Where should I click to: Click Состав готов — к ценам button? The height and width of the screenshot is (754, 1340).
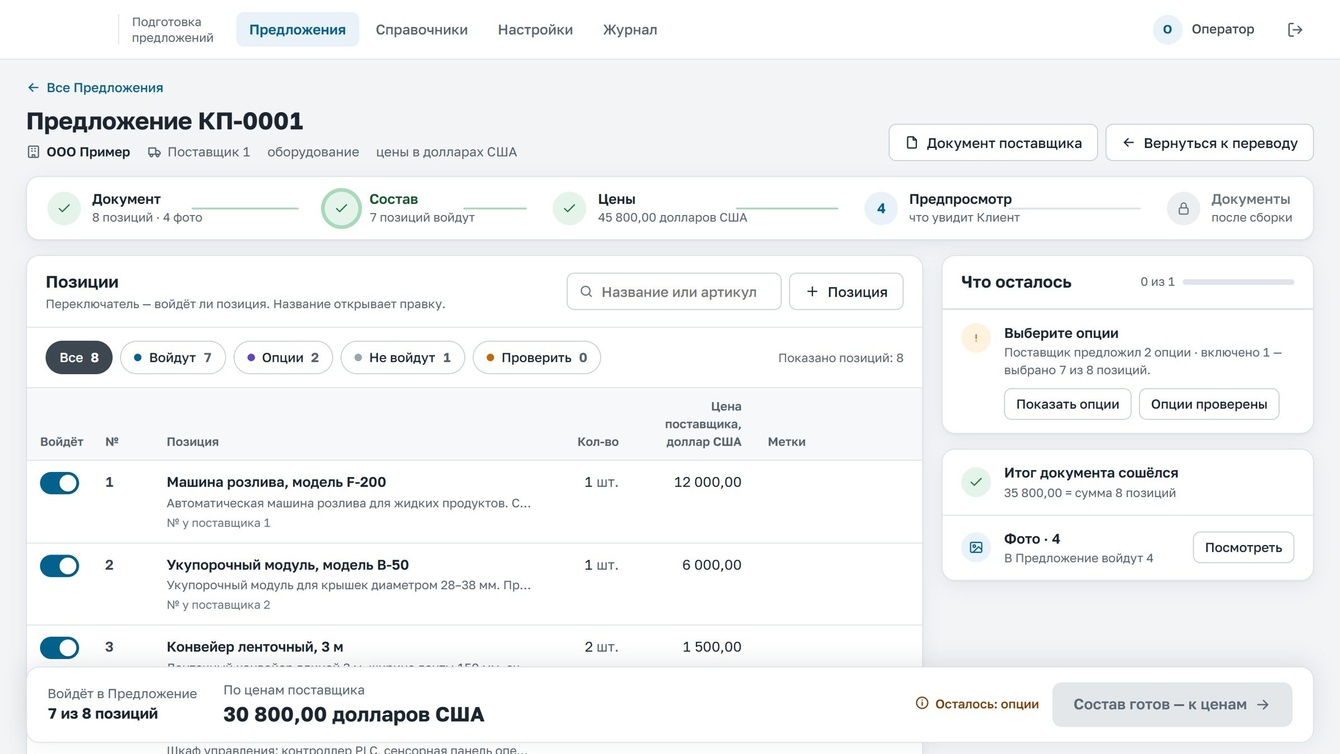1172,705
